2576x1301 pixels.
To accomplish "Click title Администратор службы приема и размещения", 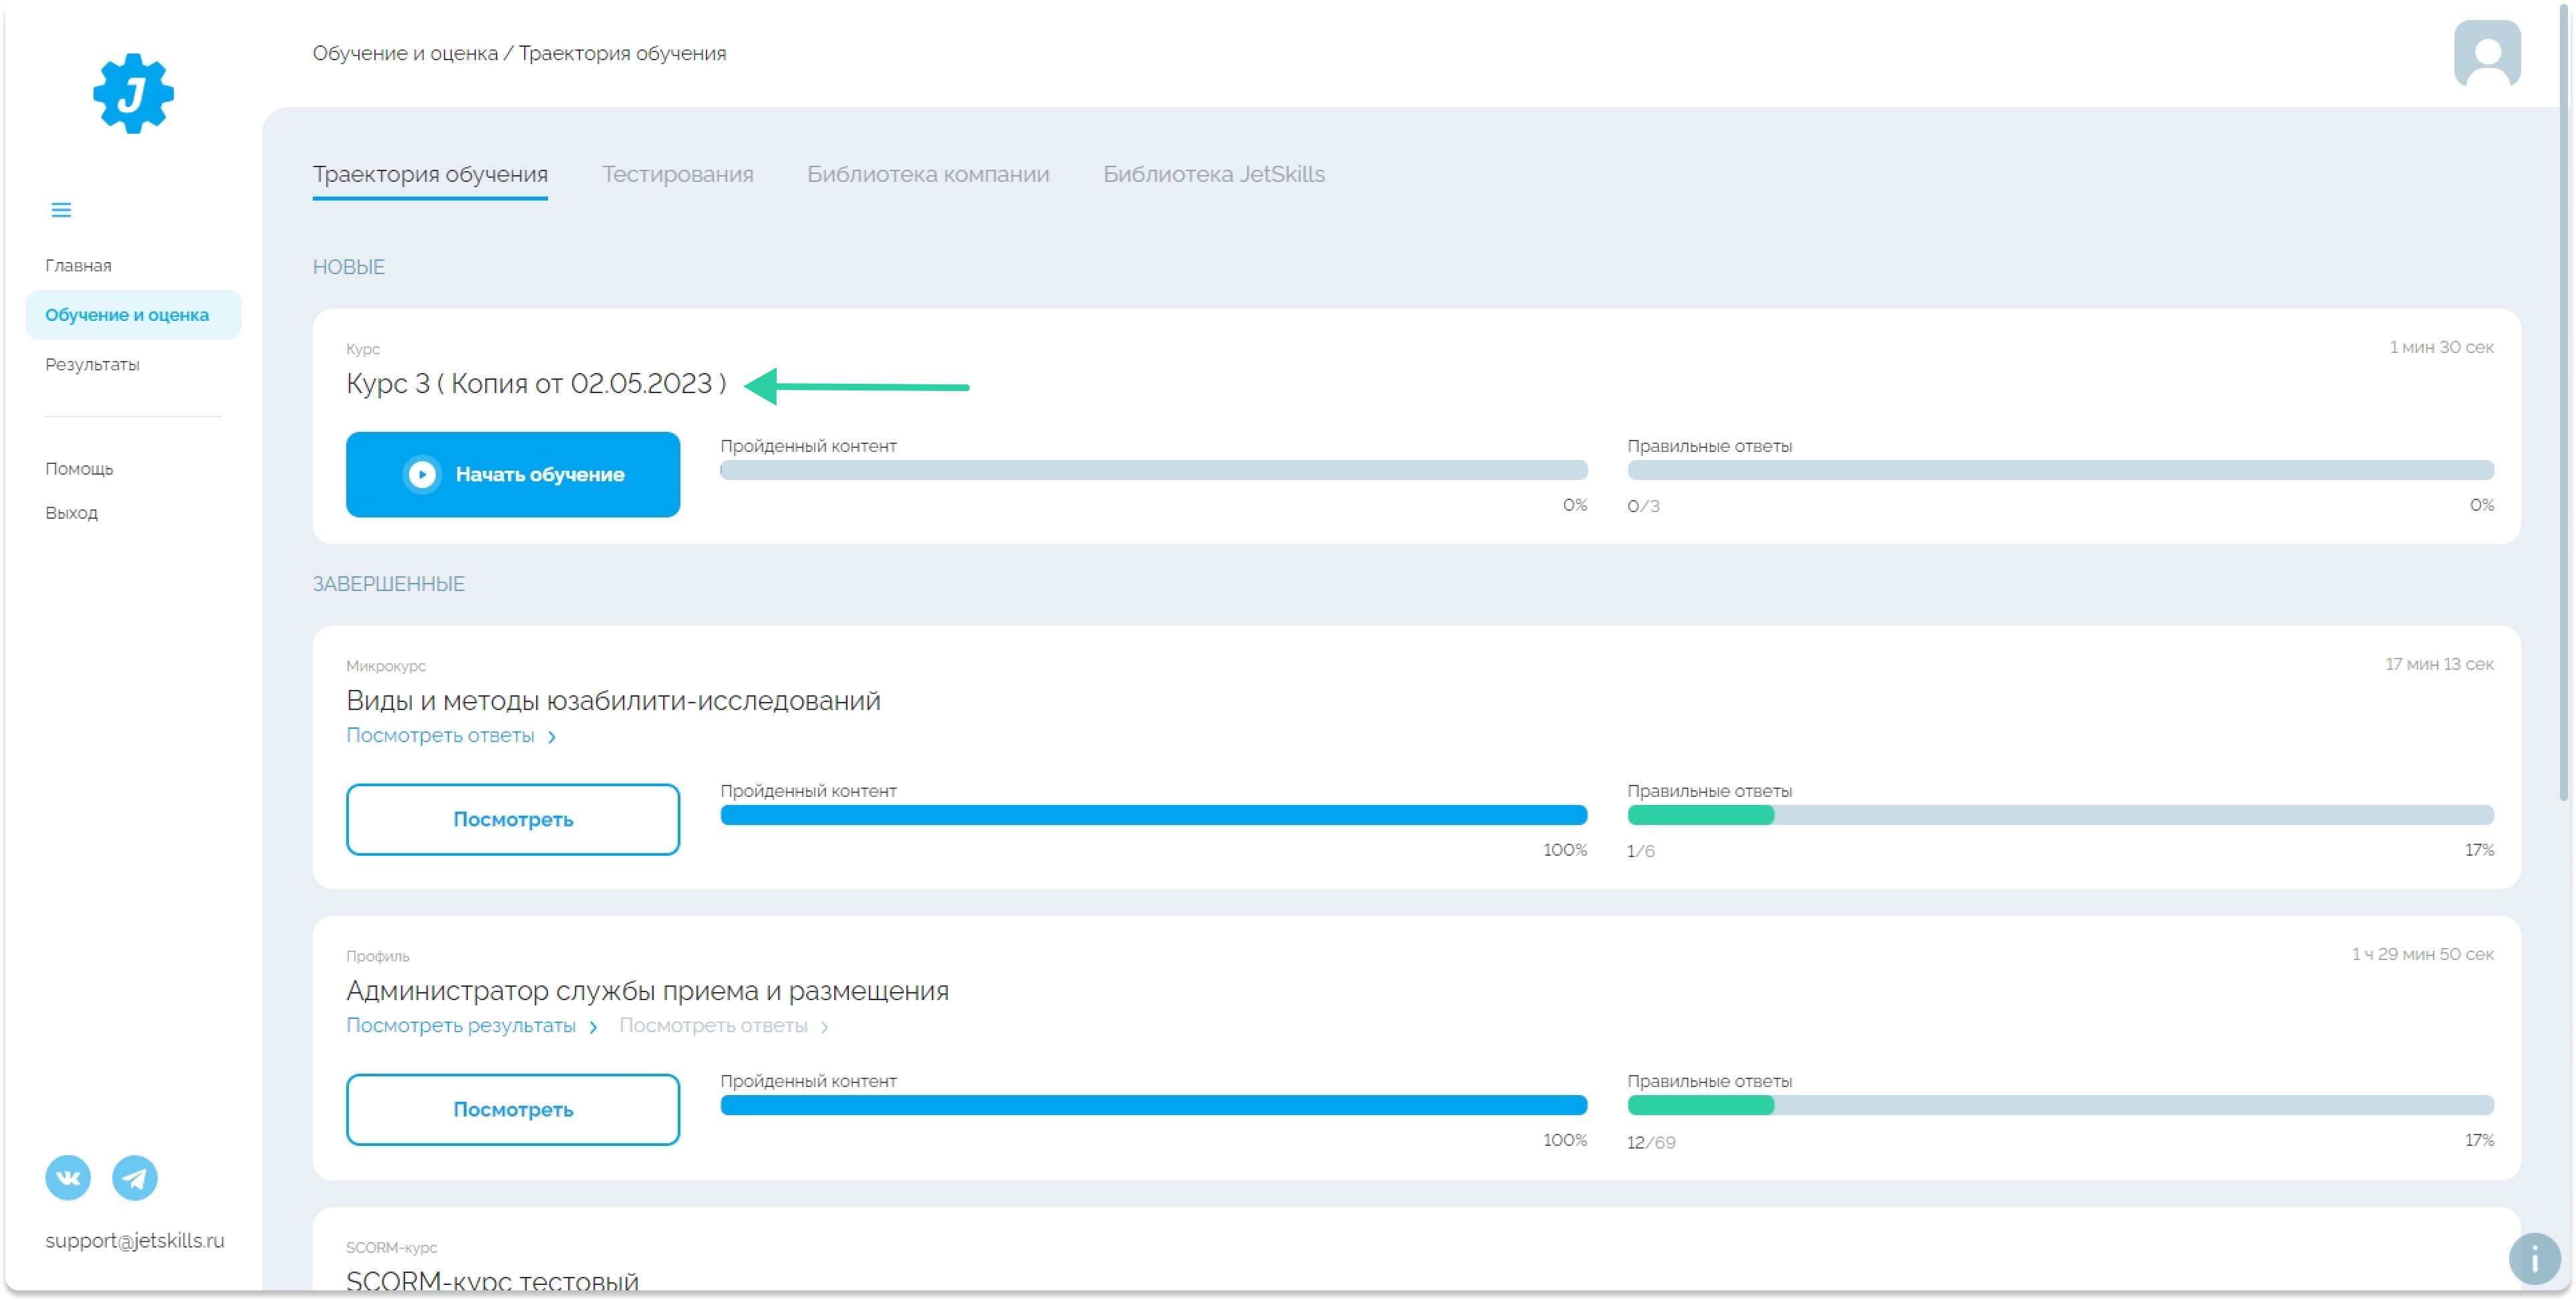I will [647, 990].
